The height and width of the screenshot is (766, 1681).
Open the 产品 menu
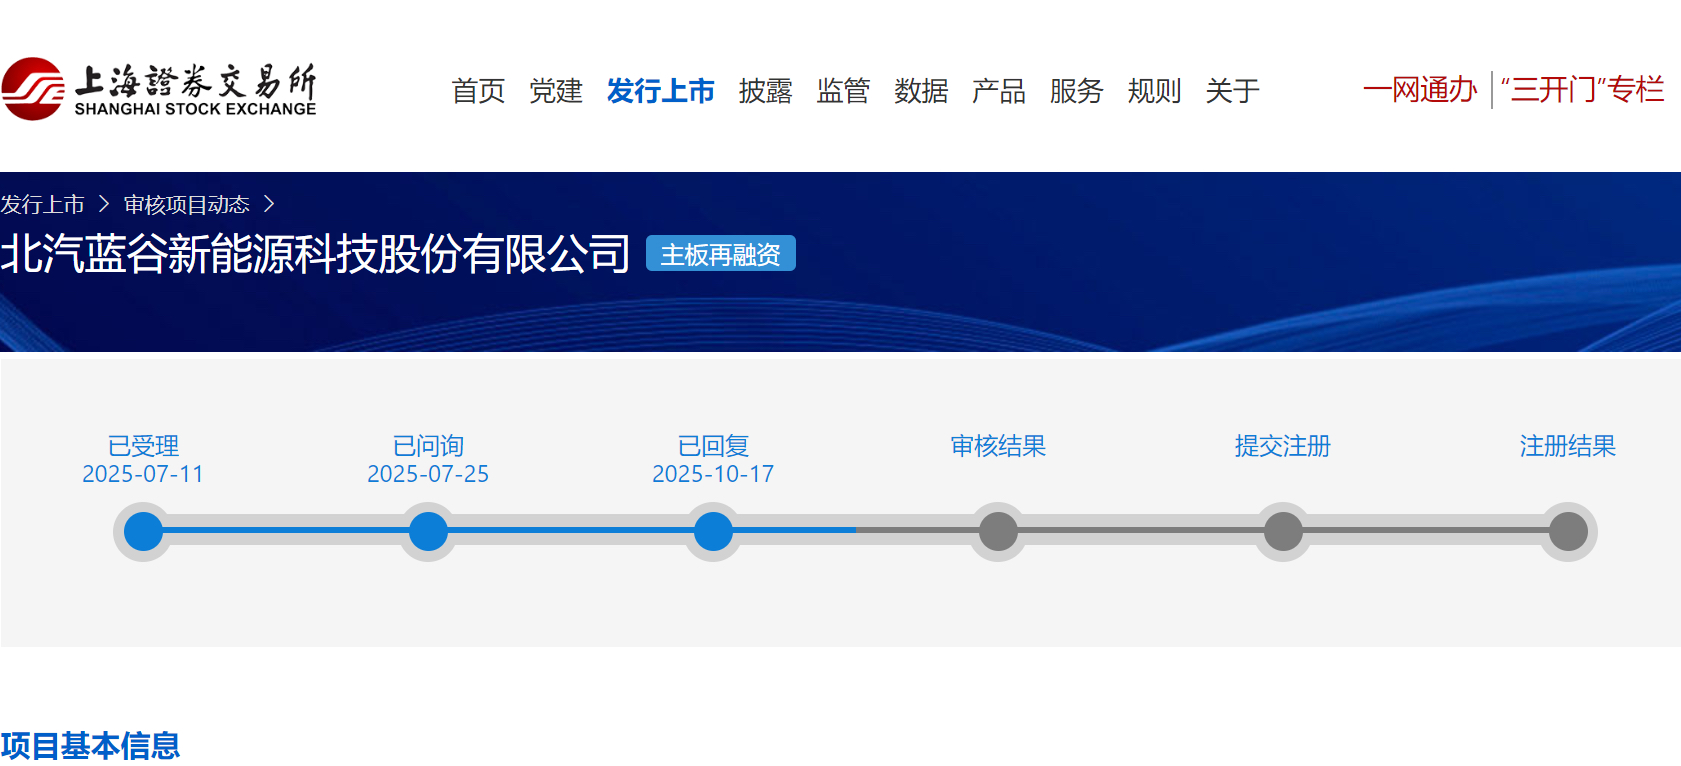999,91
